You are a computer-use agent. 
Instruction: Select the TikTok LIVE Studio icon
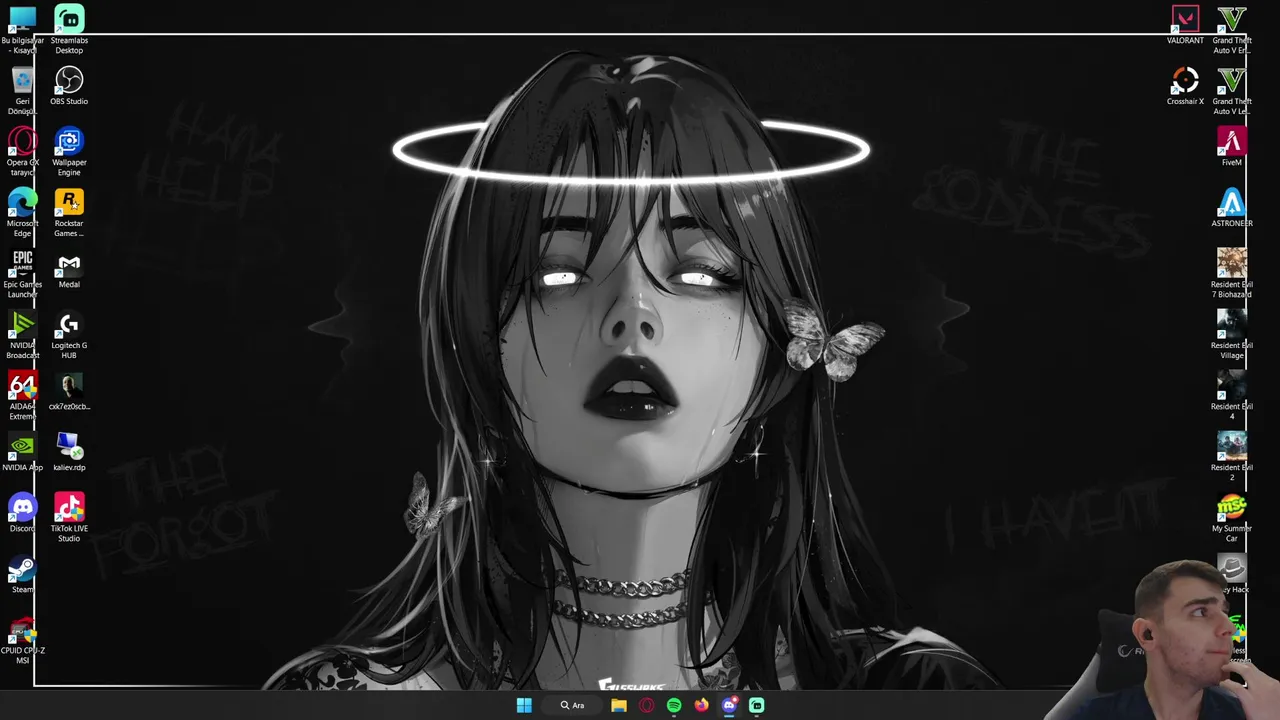click(69, 507)
